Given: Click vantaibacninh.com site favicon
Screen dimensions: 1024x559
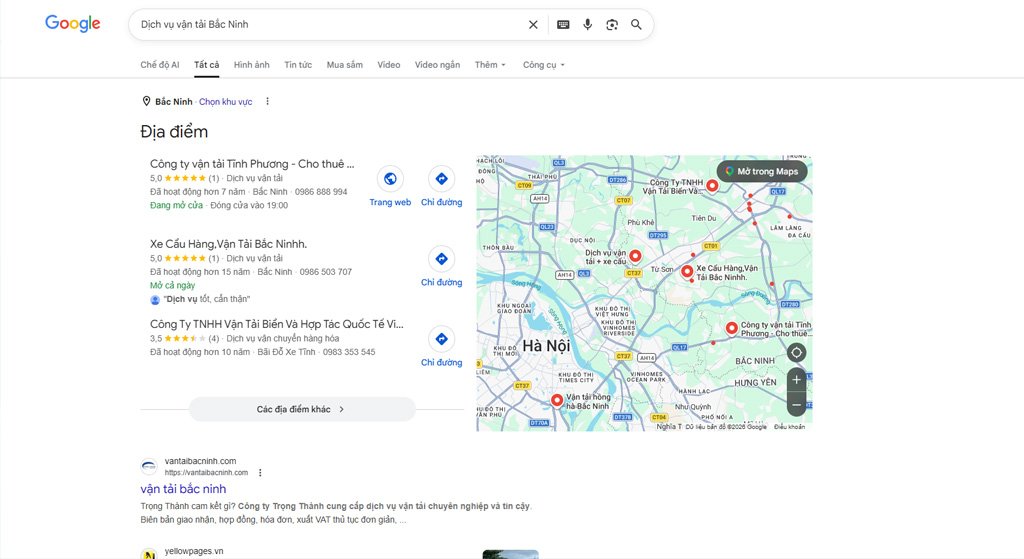Looking at the screenshot, I should [x=149, y=466].
